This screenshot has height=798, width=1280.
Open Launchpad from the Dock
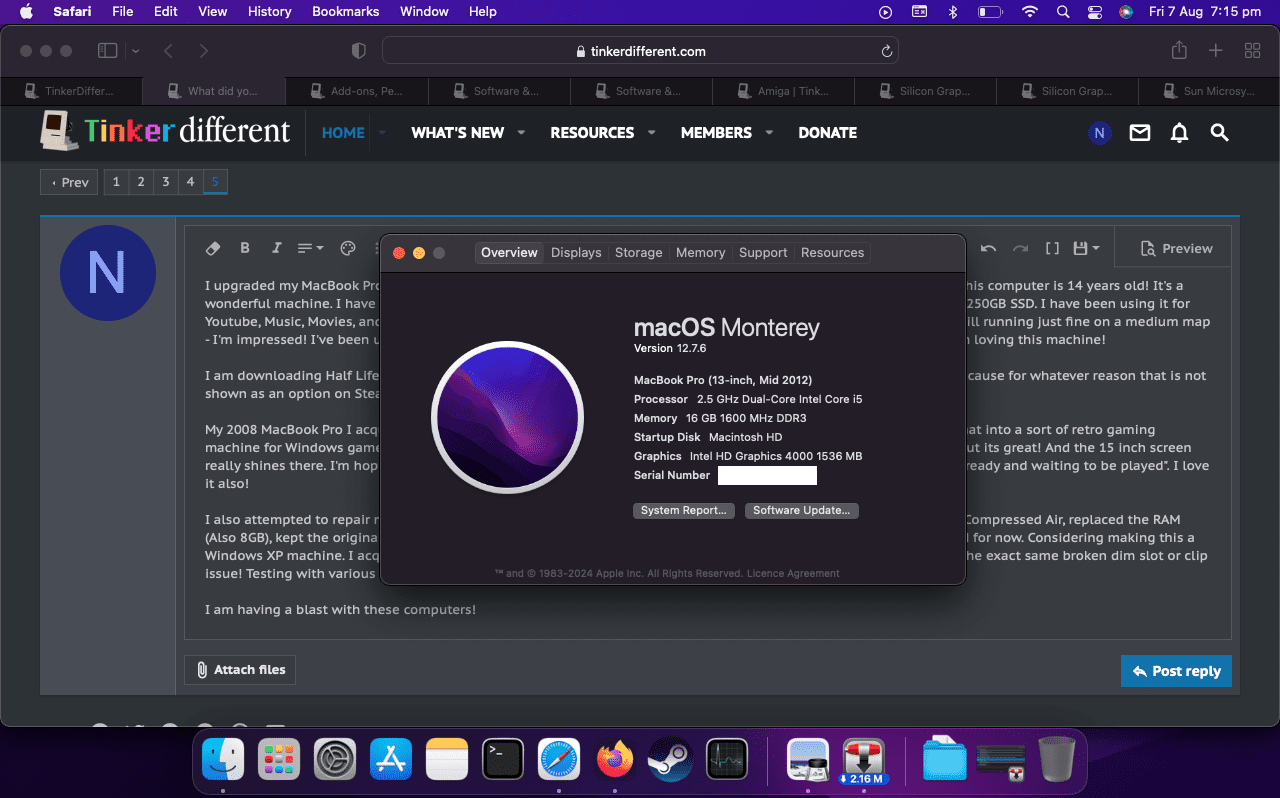tap(279, 759)
